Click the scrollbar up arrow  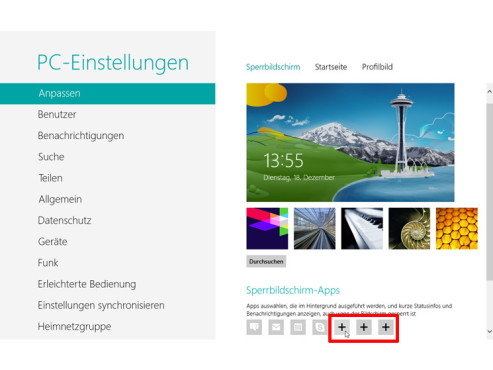489,91
